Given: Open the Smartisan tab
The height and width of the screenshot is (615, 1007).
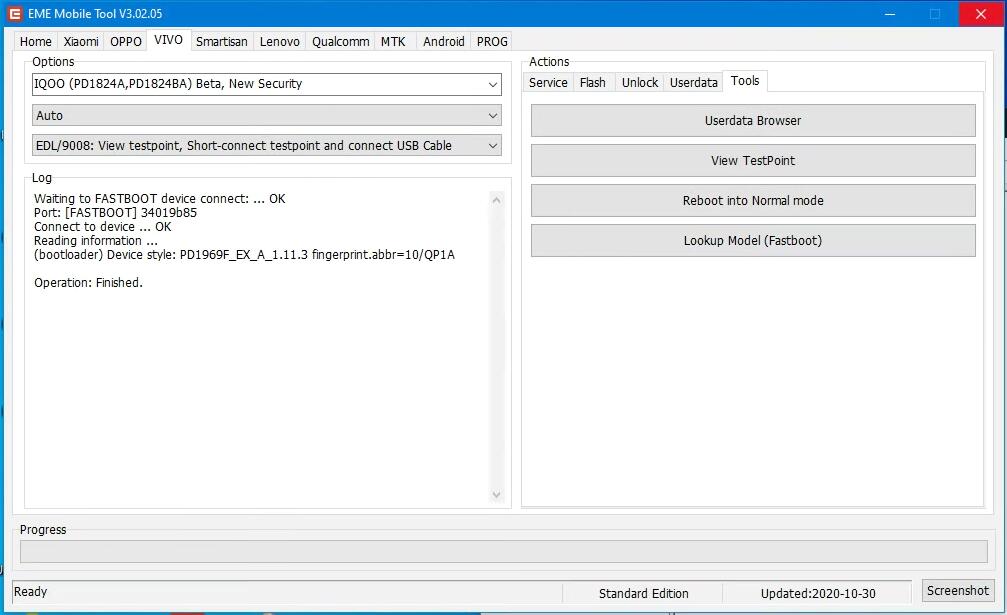Looking at the screenshot, I should (x=222, y=42).
